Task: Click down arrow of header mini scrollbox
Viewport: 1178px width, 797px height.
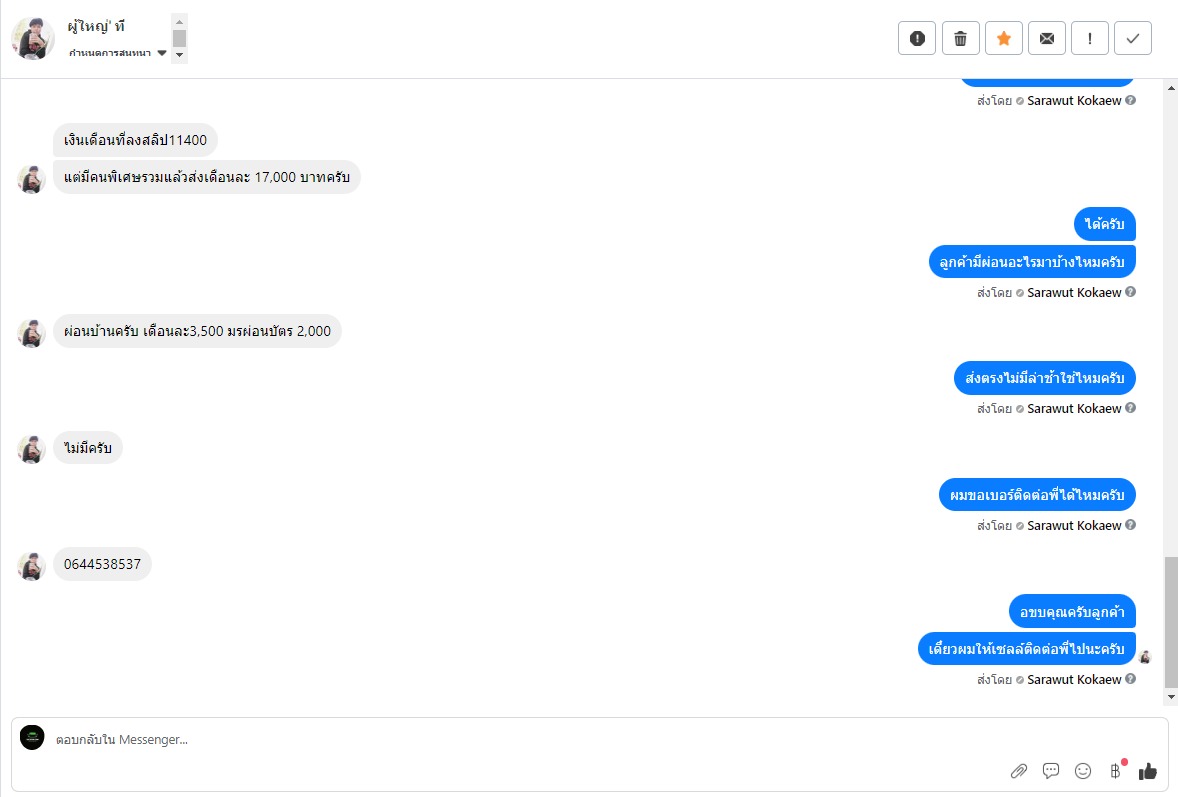Action: [179, 56]
